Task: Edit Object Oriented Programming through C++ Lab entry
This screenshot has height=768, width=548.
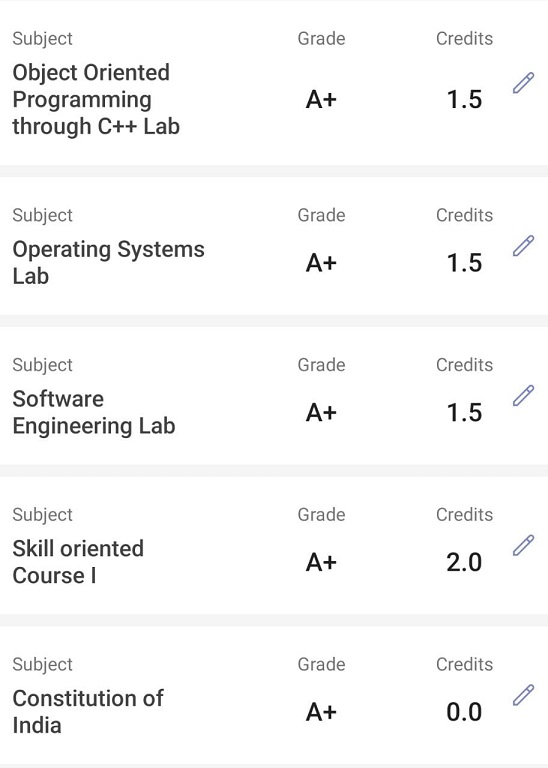Action: click(523, 82)
